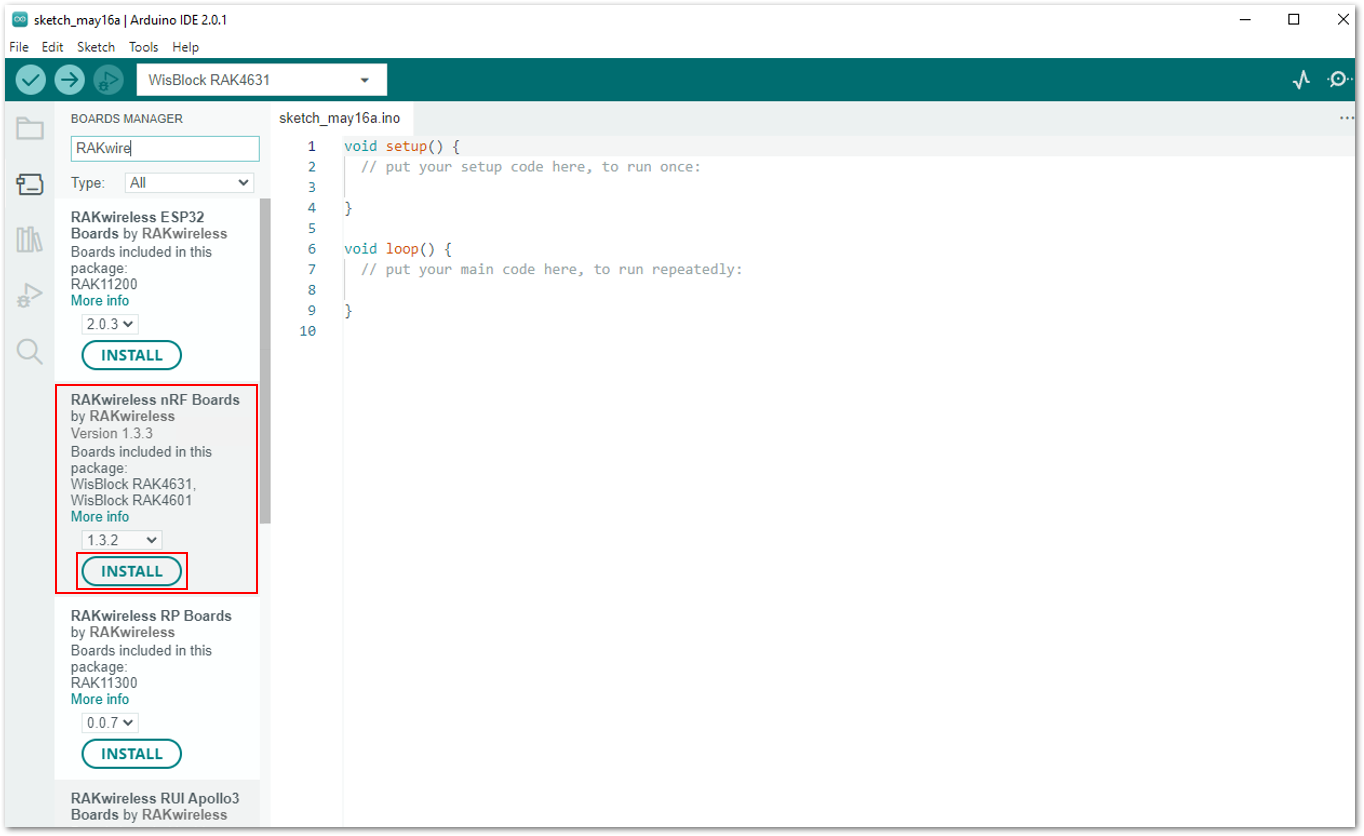Open the File menu
Image resolution: width=1364 pixels, height=836 pixels.
19,47
